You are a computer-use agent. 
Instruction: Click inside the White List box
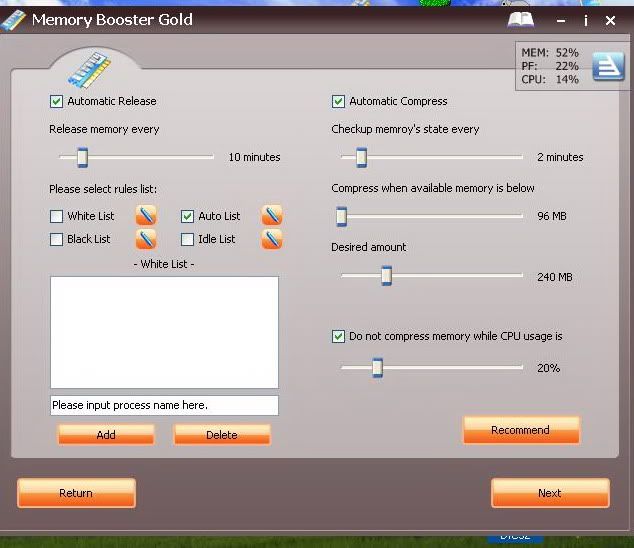(x=164, y=332)
